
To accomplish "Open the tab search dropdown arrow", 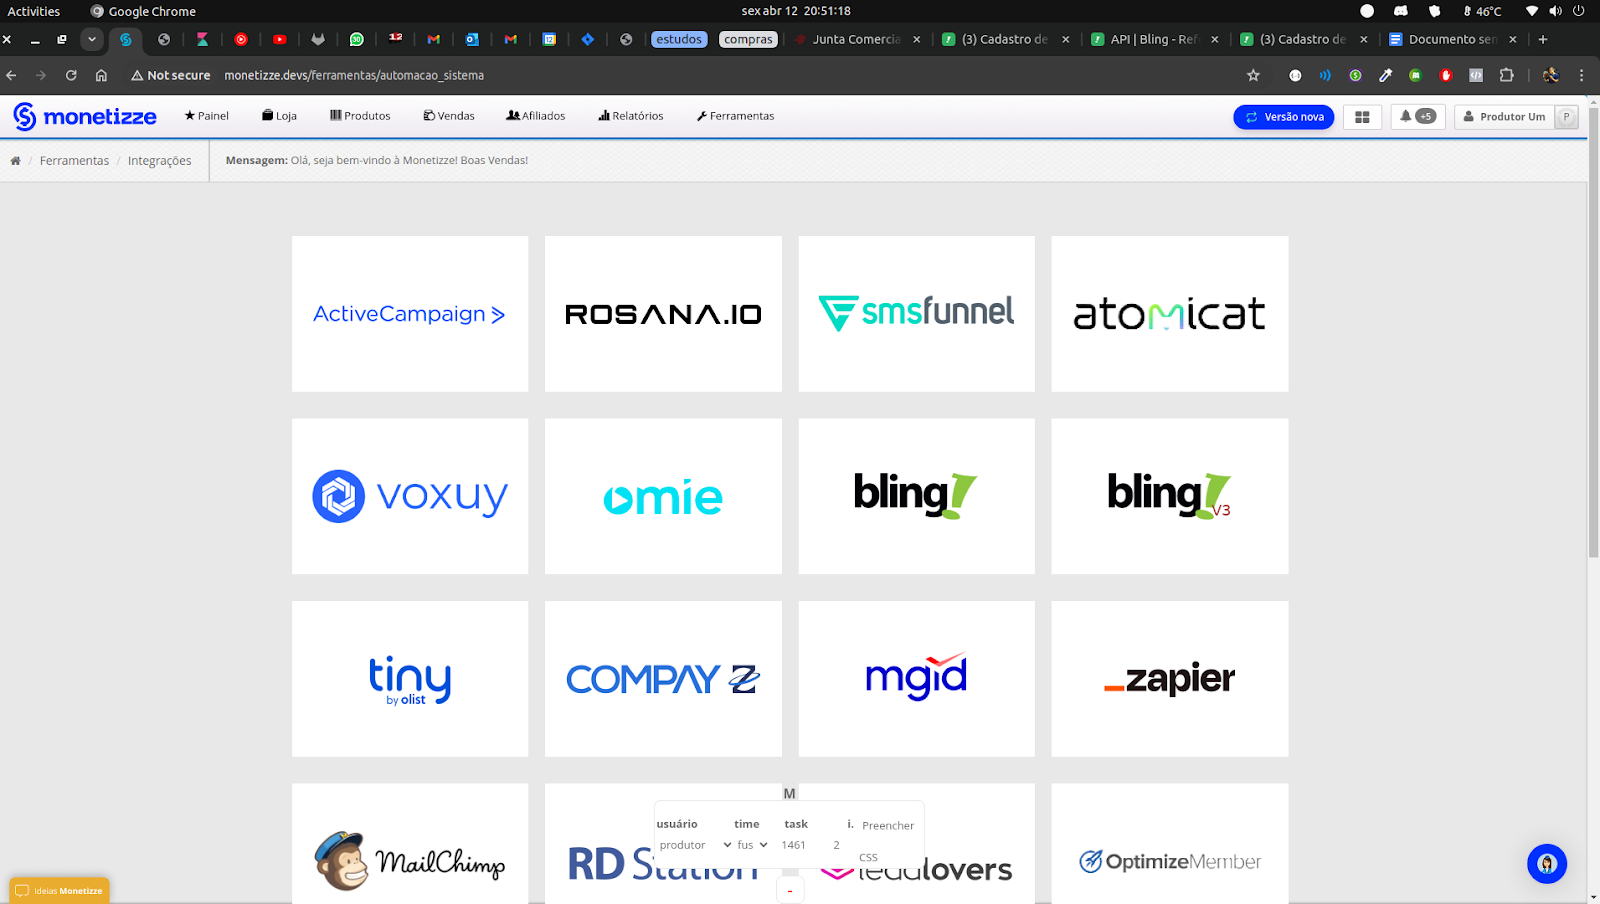I will tap(92, 40).
